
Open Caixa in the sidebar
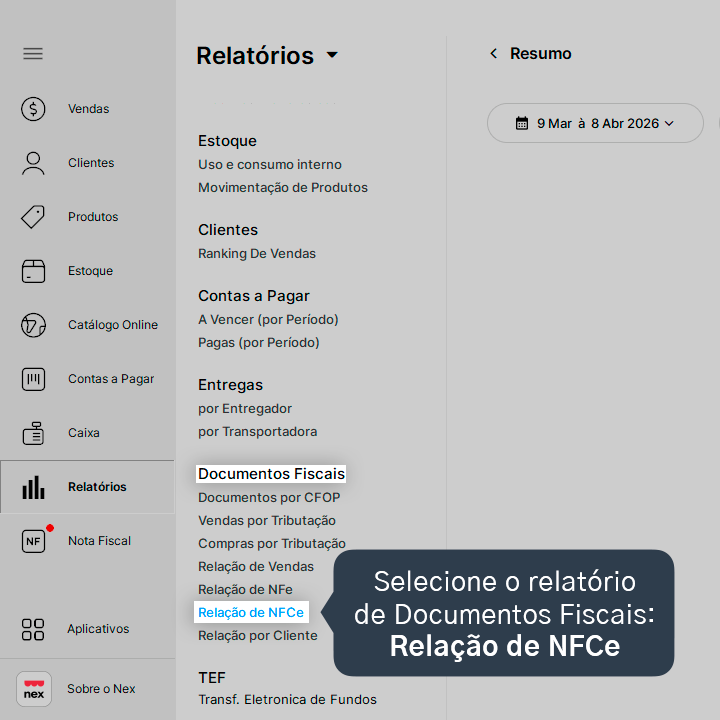(x=84, y=433)
